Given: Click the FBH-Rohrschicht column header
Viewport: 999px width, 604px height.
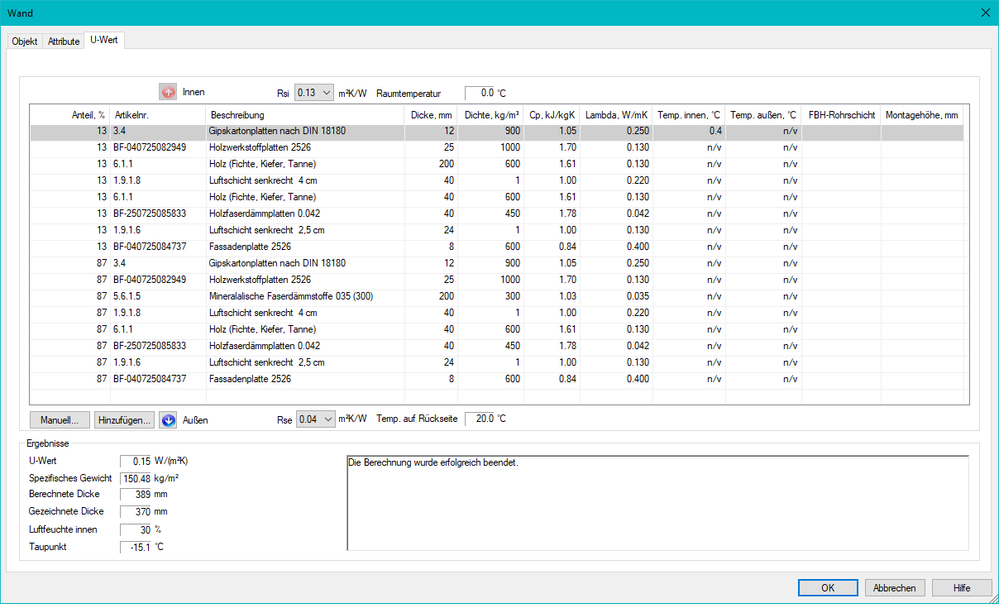Looking at the screenshot, I should point(842,115).
